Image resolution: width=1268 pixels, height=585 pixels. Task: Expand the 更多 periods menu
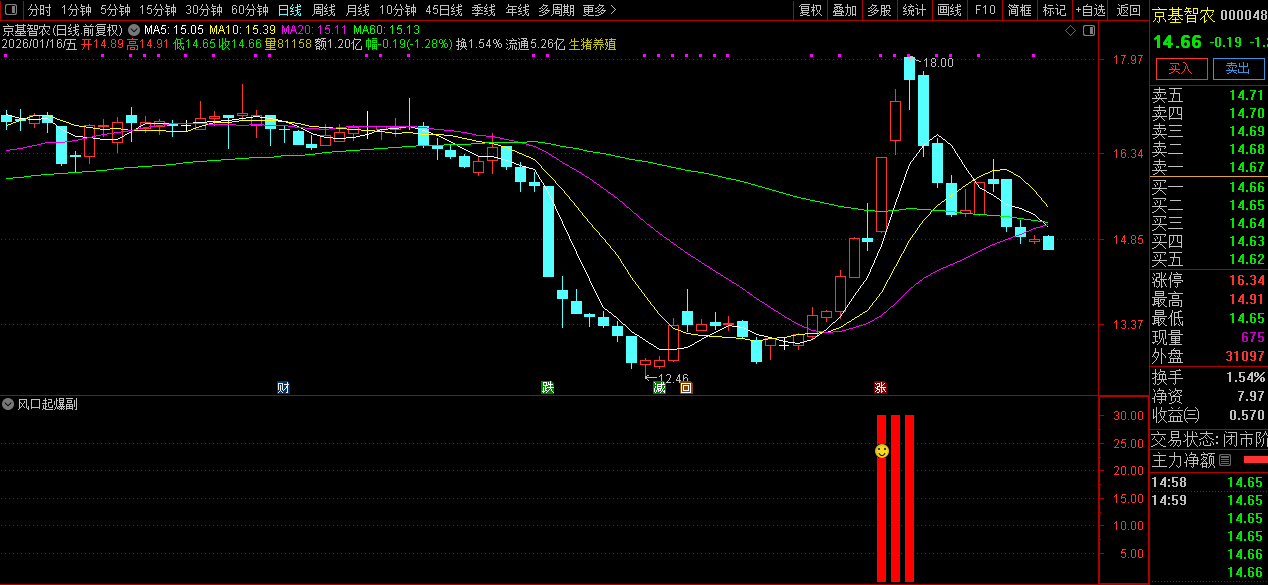[x=599, y=10]
